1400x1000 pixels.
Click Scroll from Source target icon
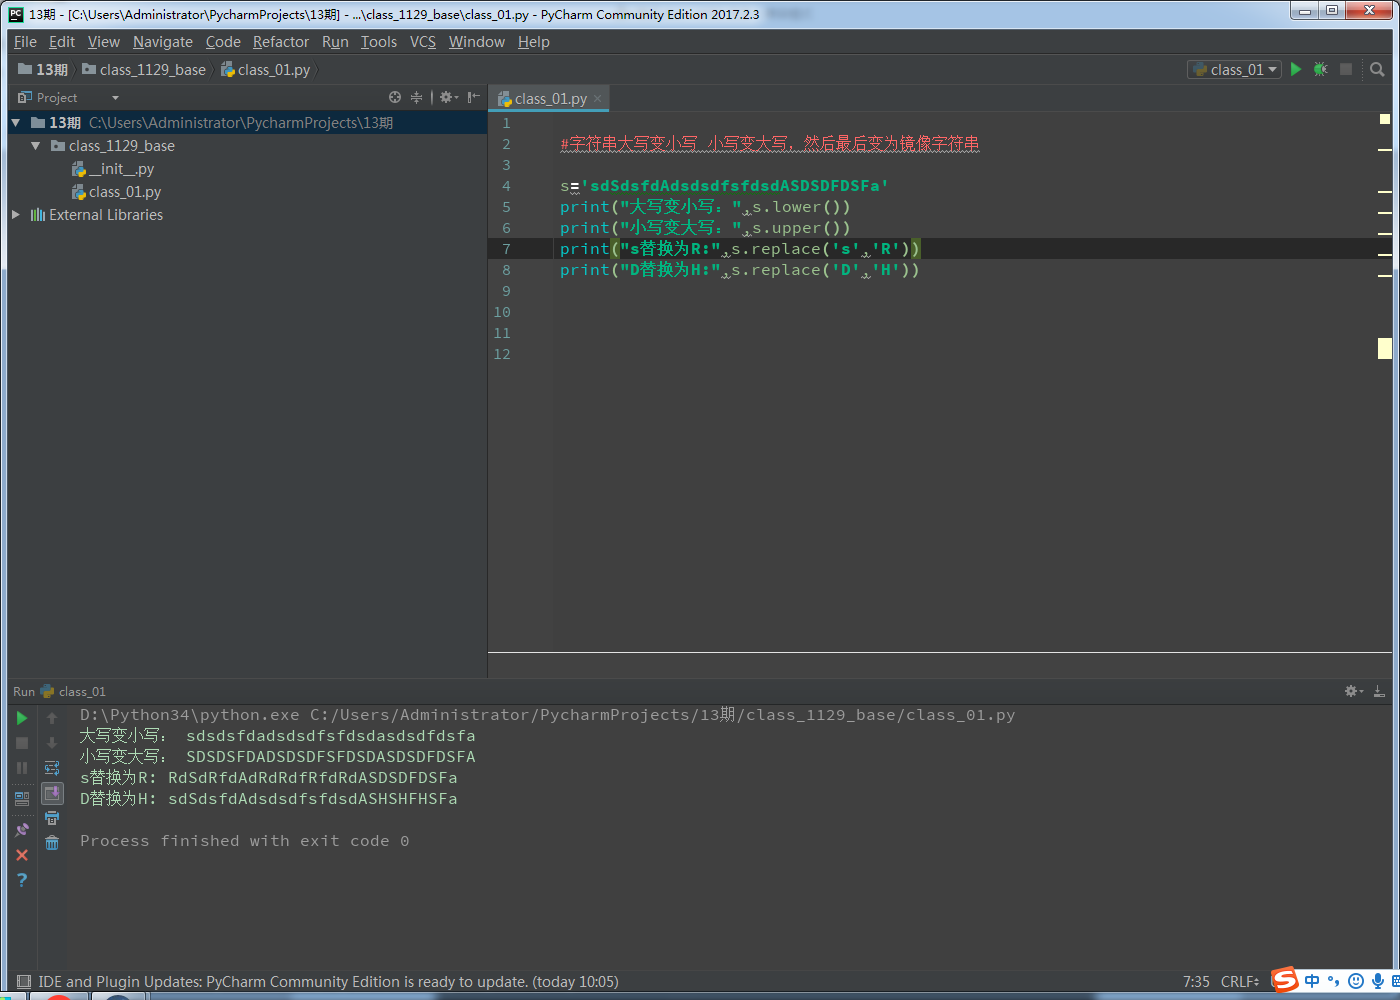click(395, 97)
